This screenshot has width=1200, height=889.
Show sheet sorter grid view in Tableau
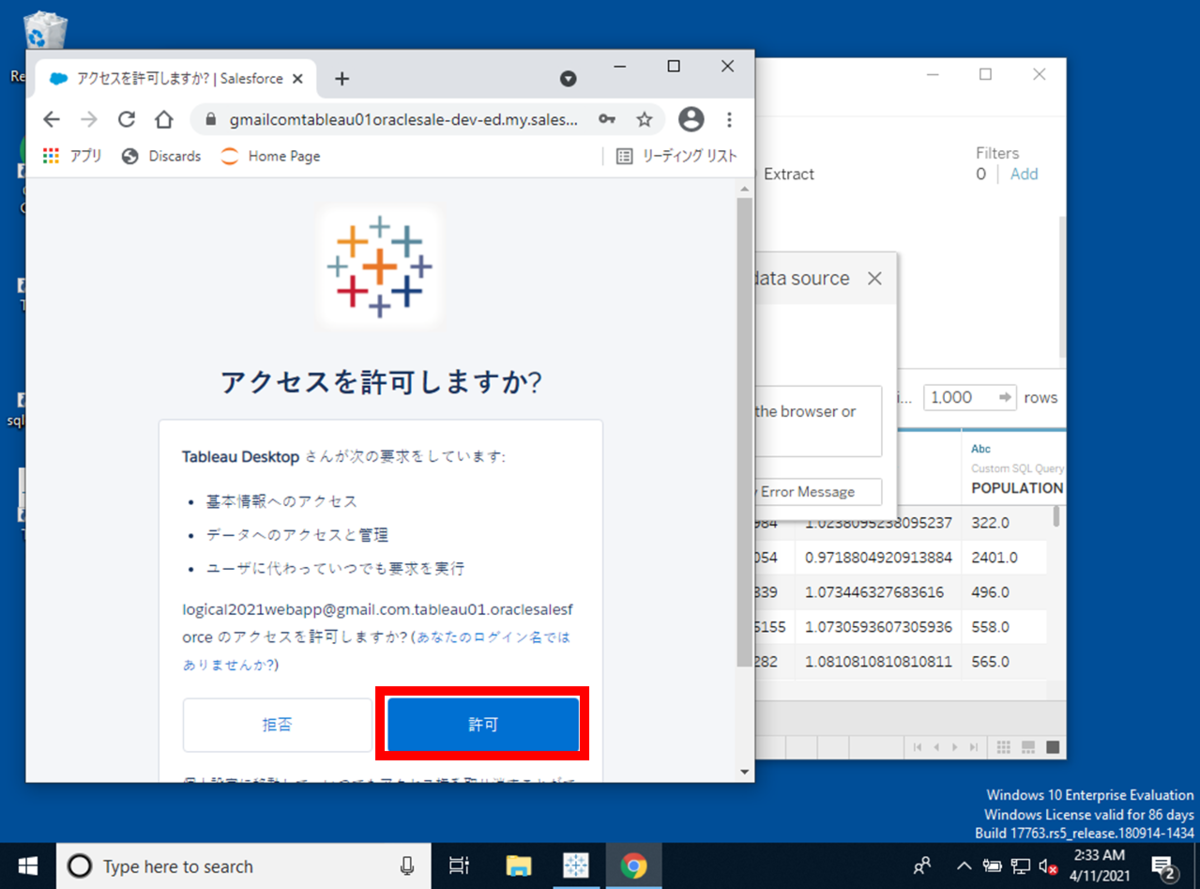pyautogui.click(x=1003, y=747)
